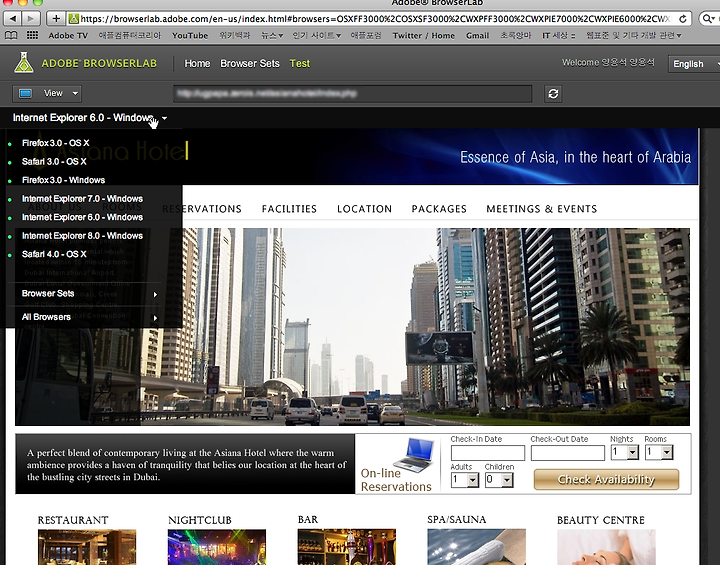Click the MEETINGS & EVENTS navigation link
Viewport: 720px width, 565px height.
(x=542, y=209)
